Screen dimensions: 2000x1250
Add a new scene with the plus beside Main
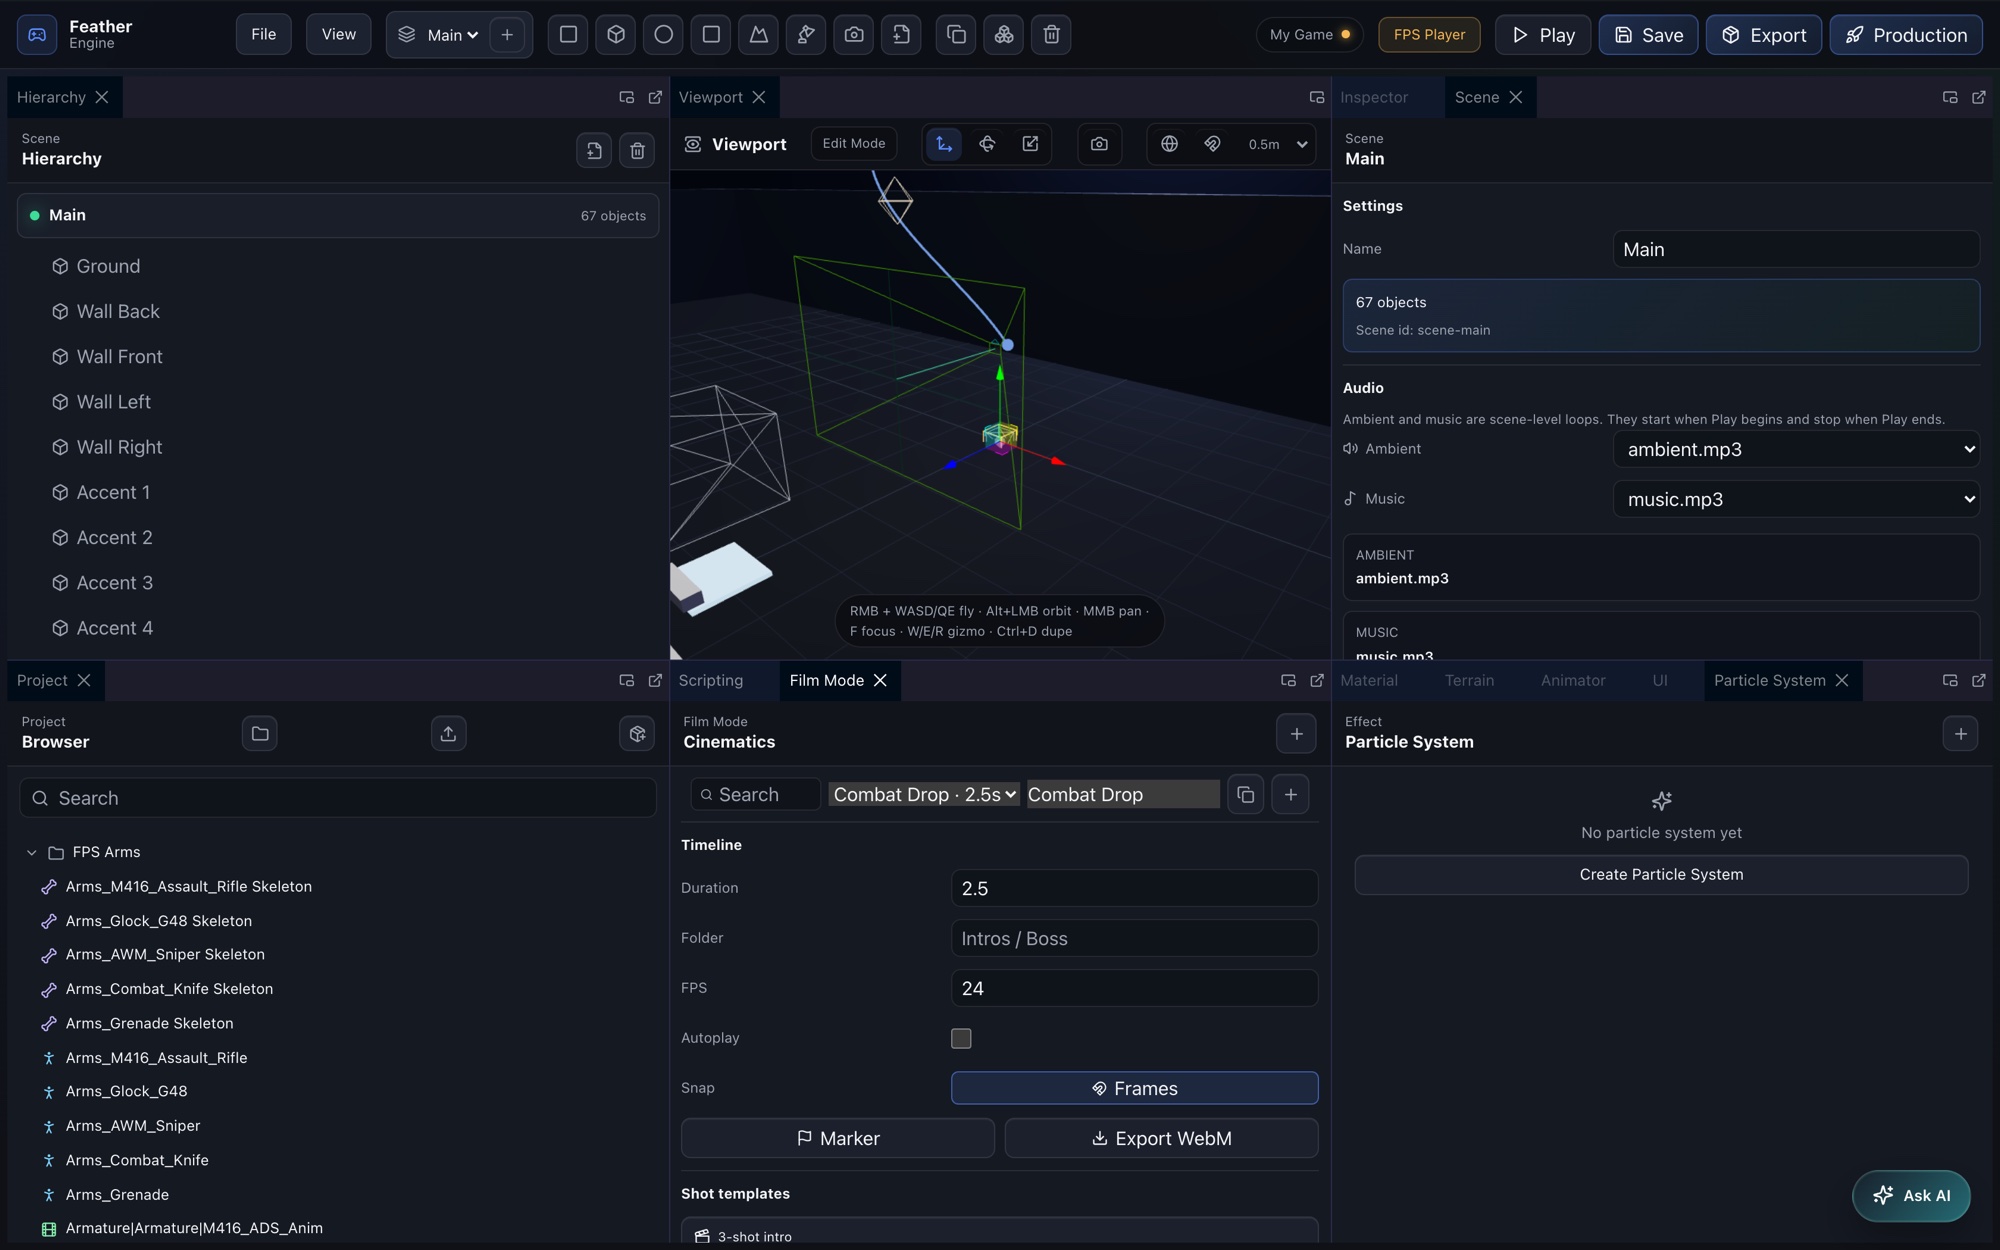[507, 35]
